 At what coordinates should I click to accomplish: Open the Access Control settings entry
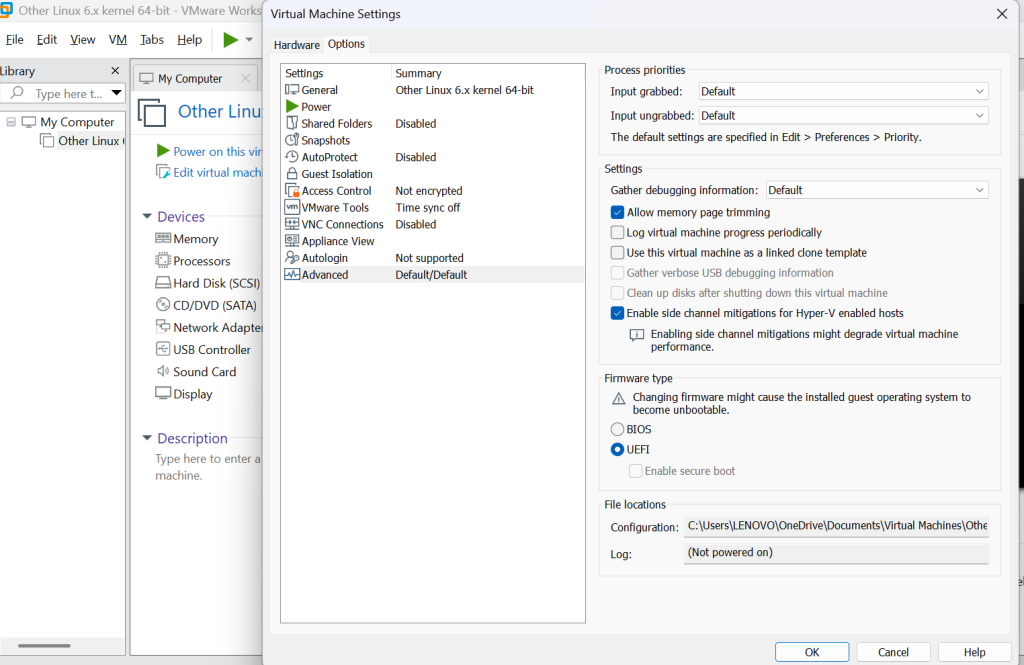point(336,191)
